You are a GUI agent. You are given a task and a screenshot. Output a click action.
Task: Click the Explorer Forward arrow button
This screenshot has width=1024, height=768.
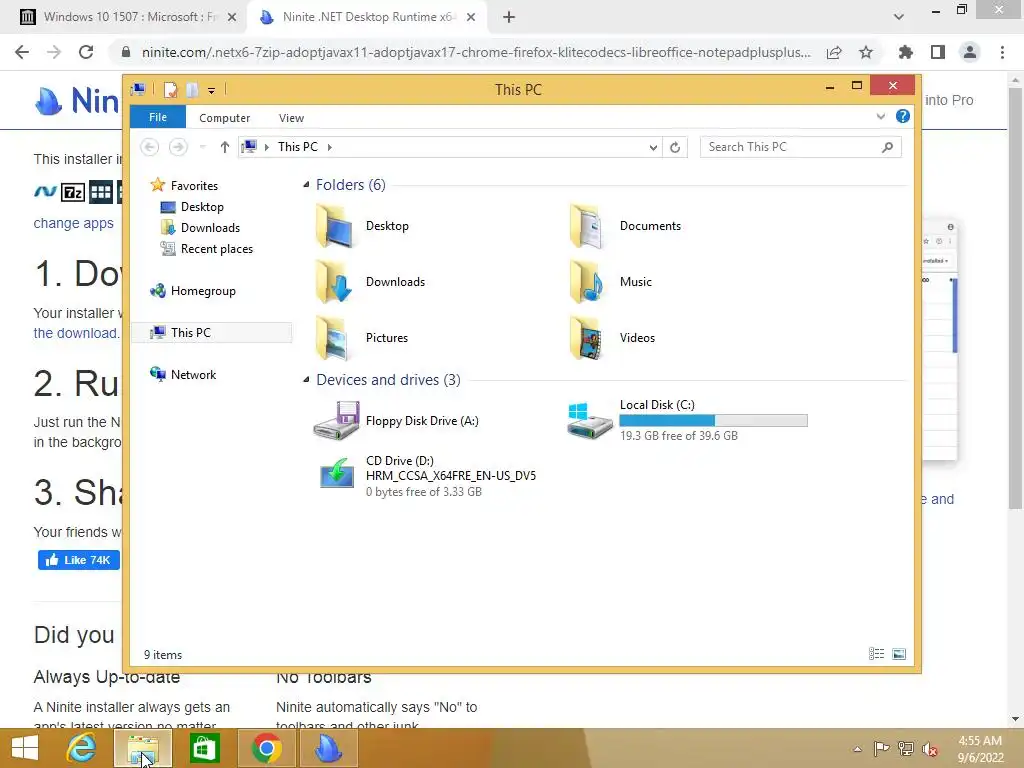click(x=178, y=147)
